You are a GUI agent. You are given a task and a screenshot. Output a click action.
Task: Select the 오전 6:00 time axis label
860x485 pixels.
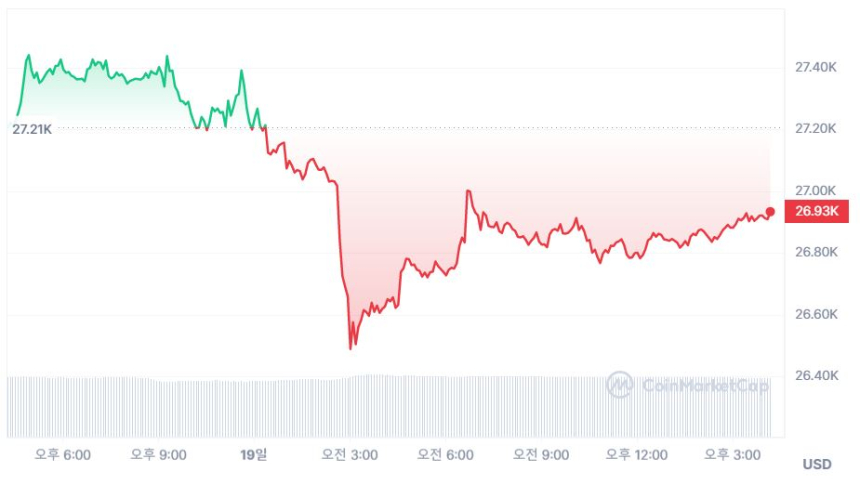pos(445,455)
